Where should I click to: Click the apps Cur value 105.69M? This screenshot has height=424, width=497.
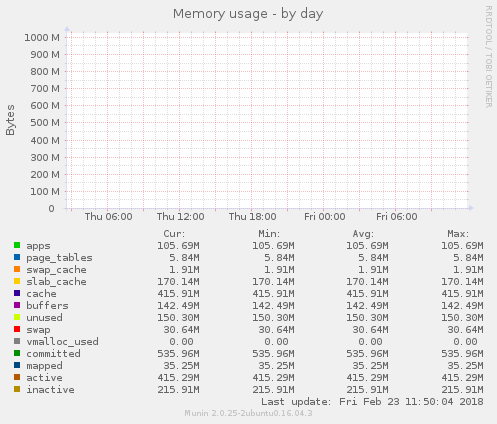tap(178, 246)
